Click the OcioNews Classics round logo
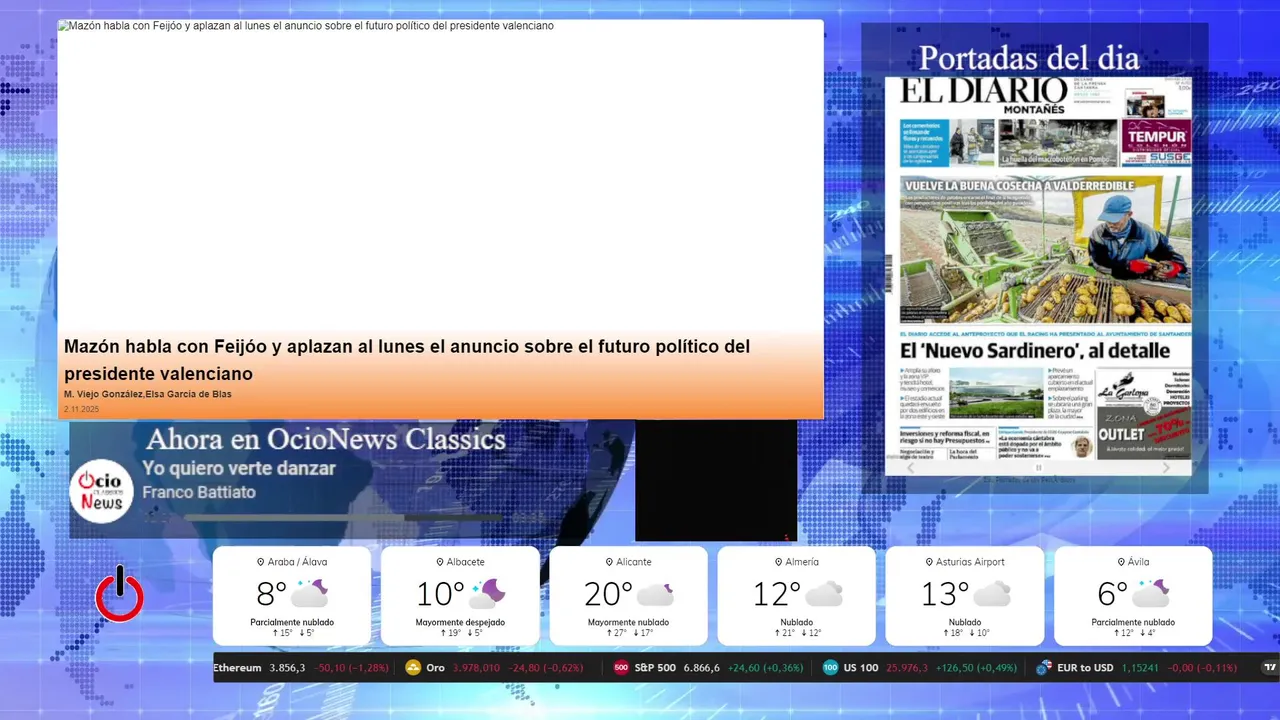The image size is (1280, 720). coord(101,490)
